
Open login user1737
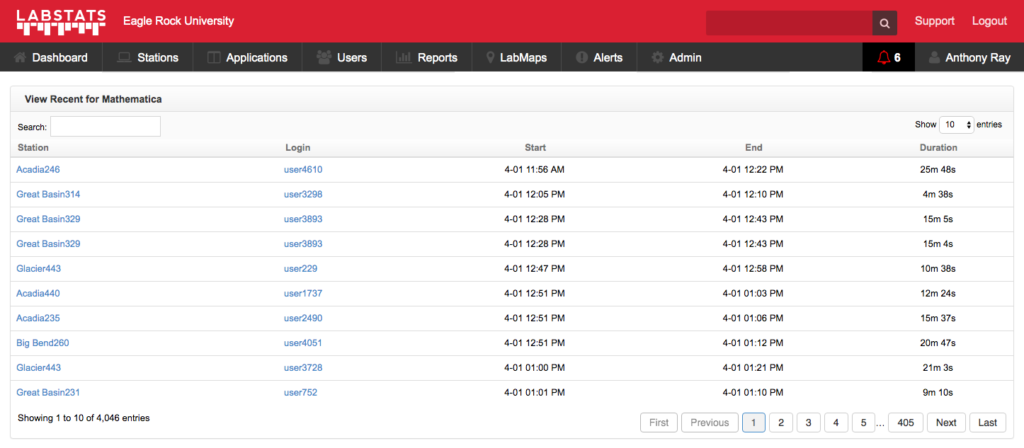(x=303, y=293)
